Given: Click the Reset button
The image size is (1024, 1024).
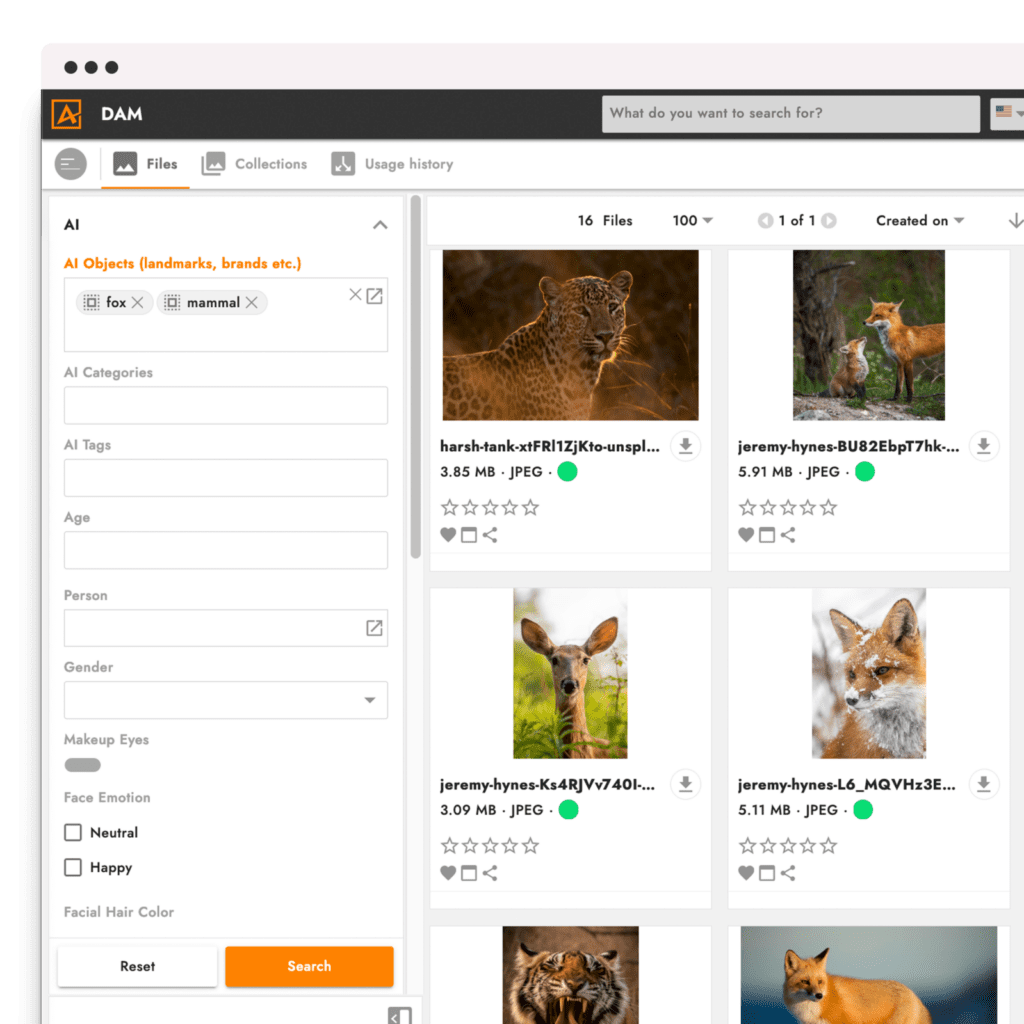Looking at the screenshot, I should point(137,967).
